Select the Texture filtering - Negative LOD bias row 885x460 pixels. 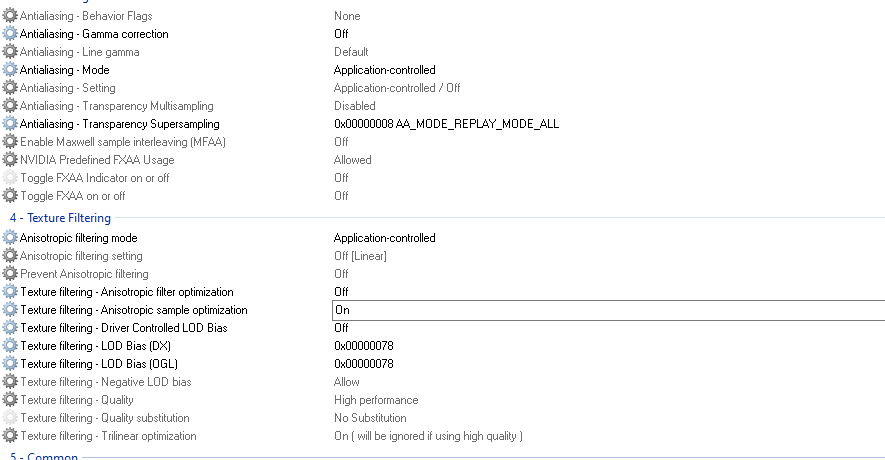(x=105, y=382)
